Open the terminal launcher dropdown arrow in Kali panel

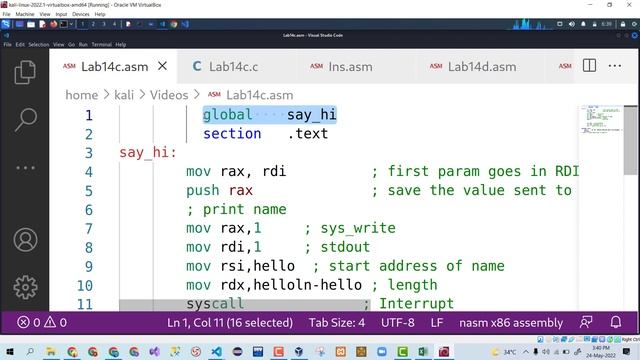click(x=71, y=24)
